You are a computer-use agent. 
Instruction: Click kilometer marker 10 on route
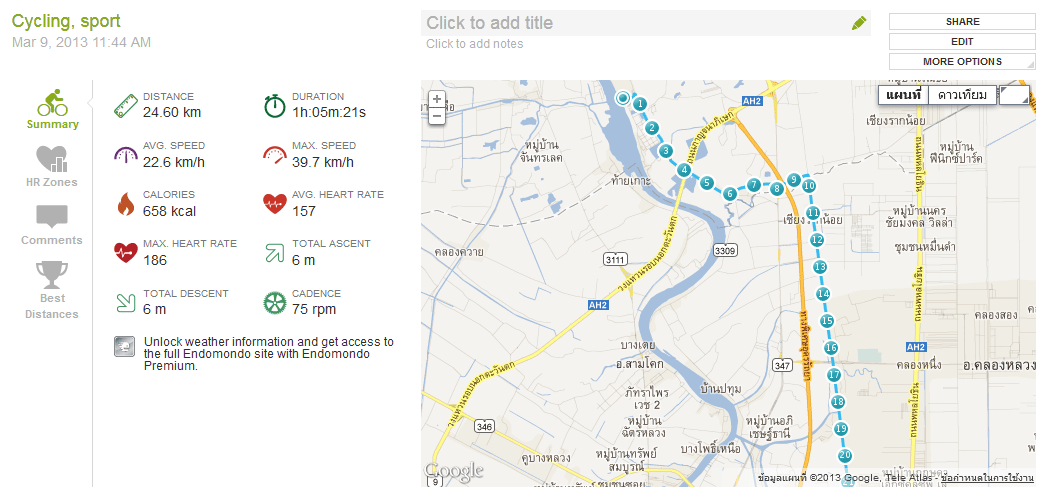(809, 186)
